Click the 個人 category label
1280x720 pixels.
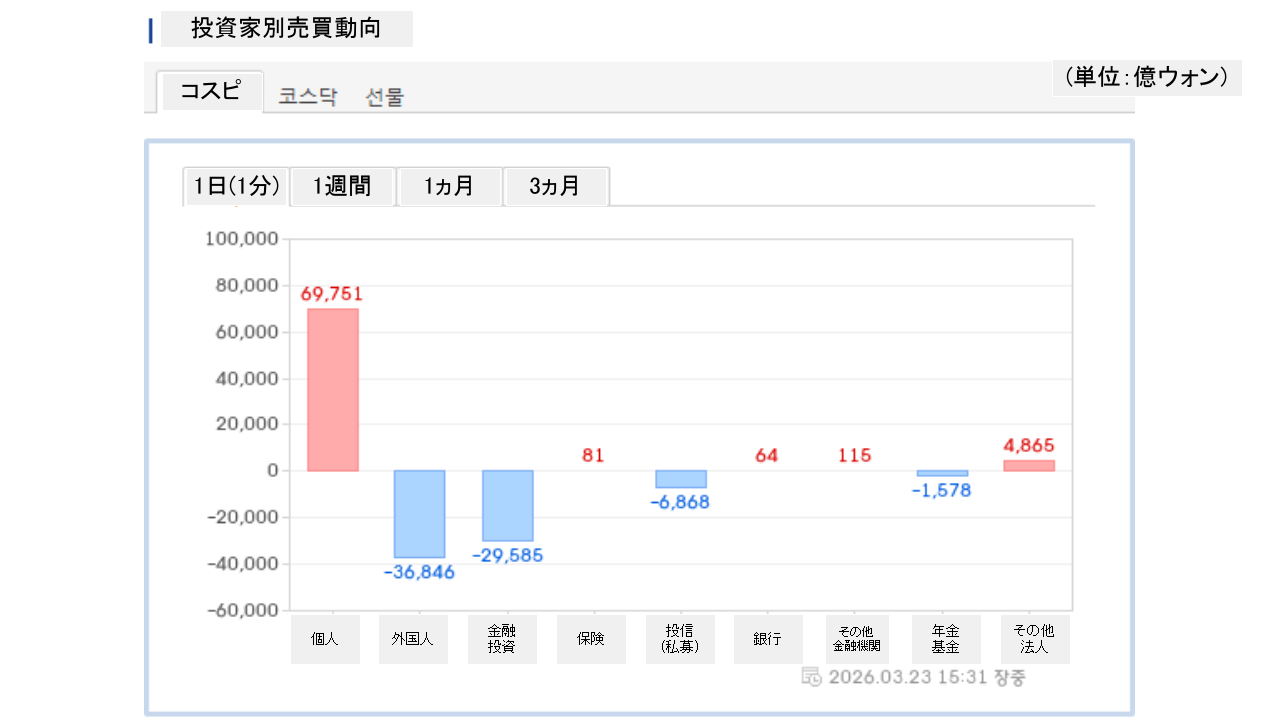325,639
